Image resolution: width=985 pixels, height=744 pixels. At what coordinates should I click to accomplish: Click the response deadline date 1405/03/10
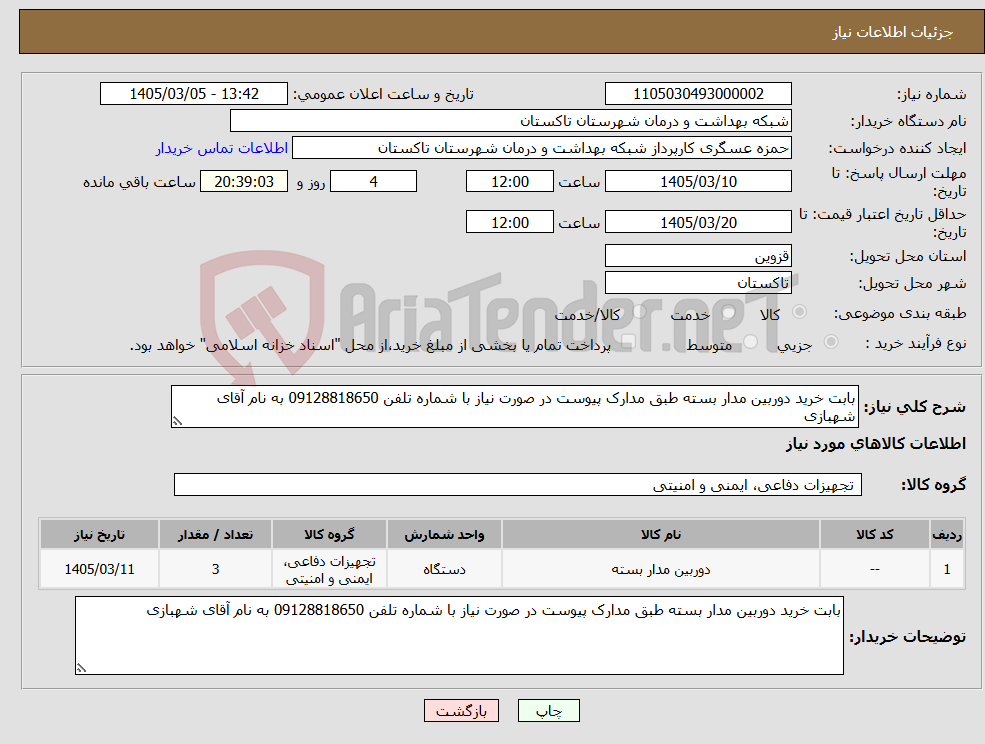pyautogui.click(x=698, y=182)
